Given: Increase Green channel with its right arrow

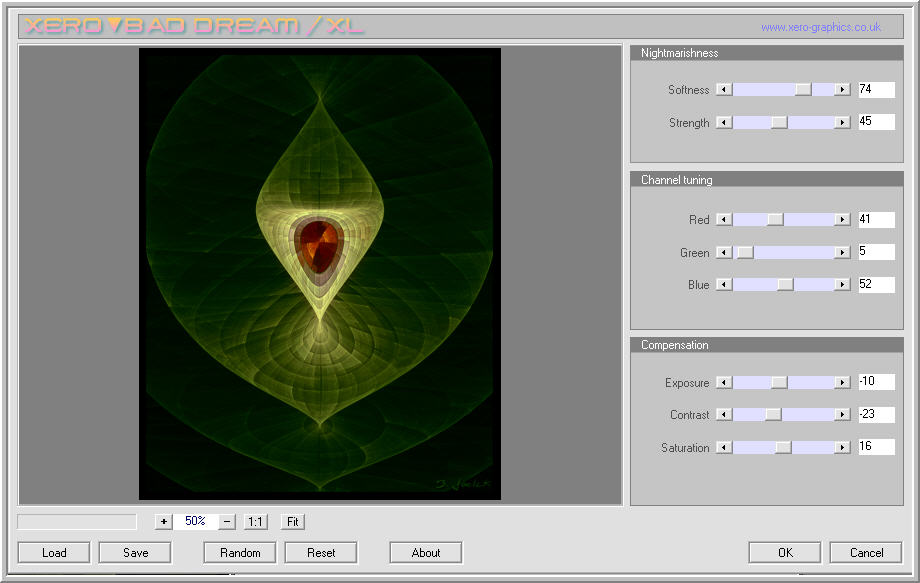Looking at the screenshot, I should 843,252.
